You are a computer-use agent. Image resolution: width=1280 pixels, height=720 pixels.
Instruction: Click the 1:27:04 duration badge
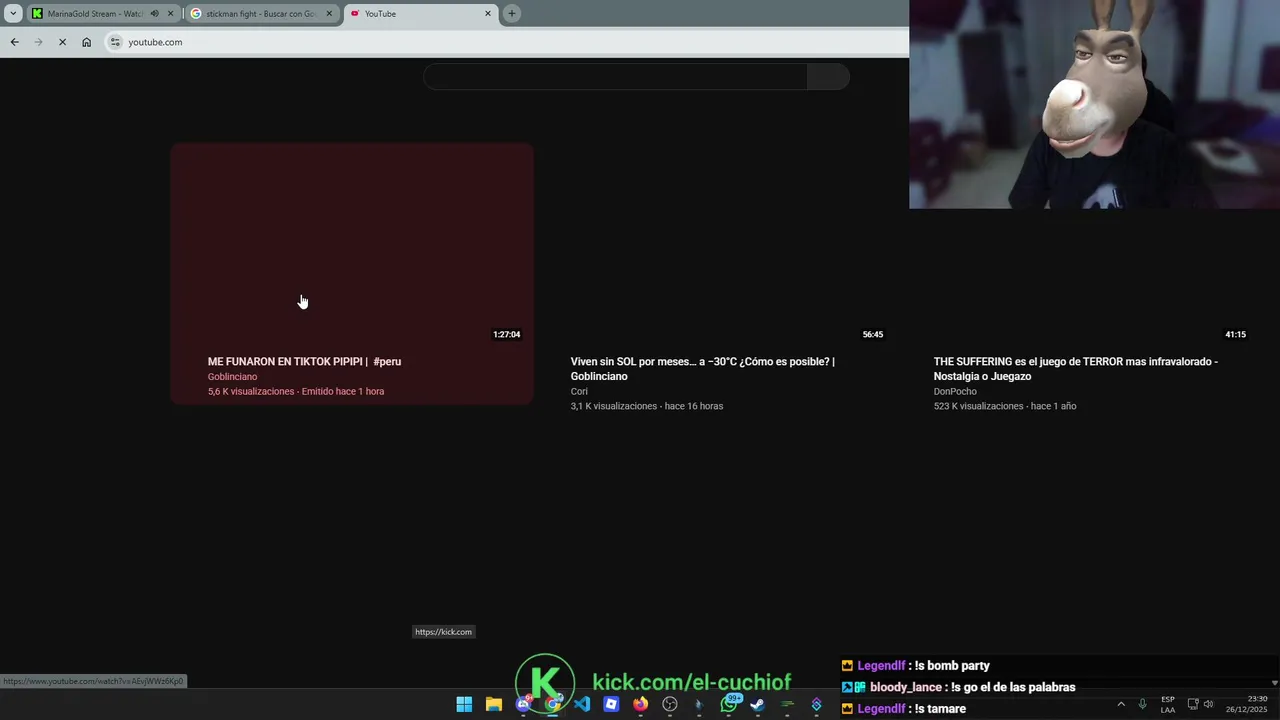point(506,334)
